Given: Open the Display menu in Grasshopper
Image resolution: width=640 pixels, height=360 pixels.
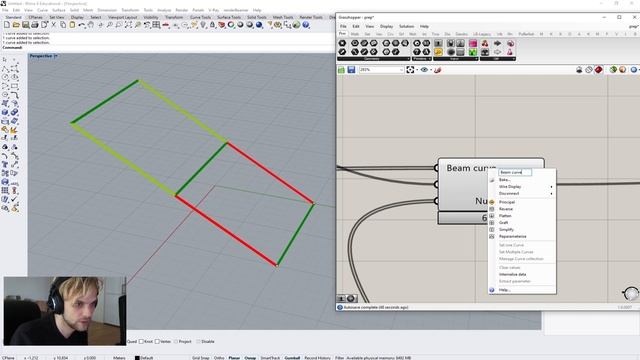Looking at the screenshot, I should (386, 26).
